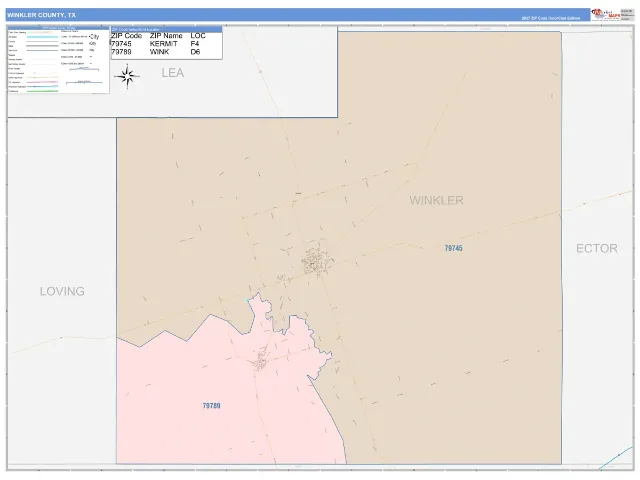Click 79745 in the ZIP index table
The height and width of the screenshot is (480, 640).
tap(121, 44)
